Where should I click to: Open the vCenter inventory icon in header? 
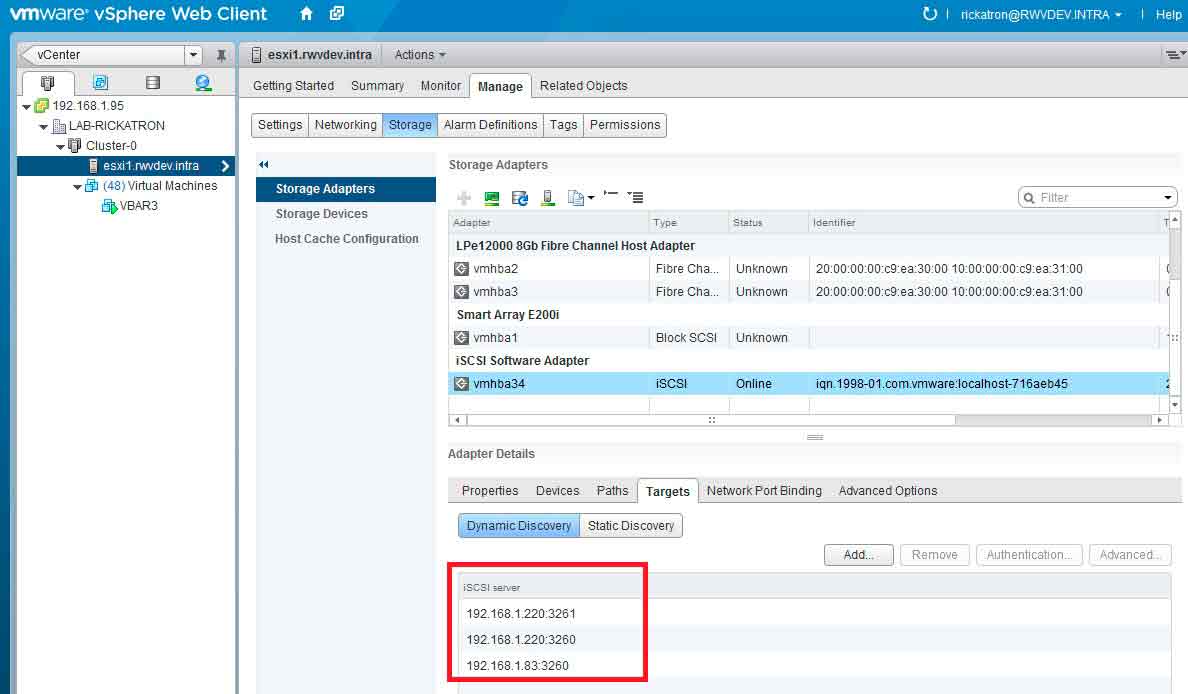point(337,14)
